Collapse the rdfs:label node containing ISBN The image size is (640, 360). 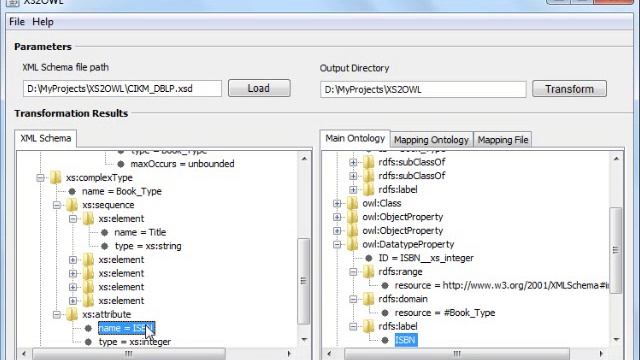point(353,327)
